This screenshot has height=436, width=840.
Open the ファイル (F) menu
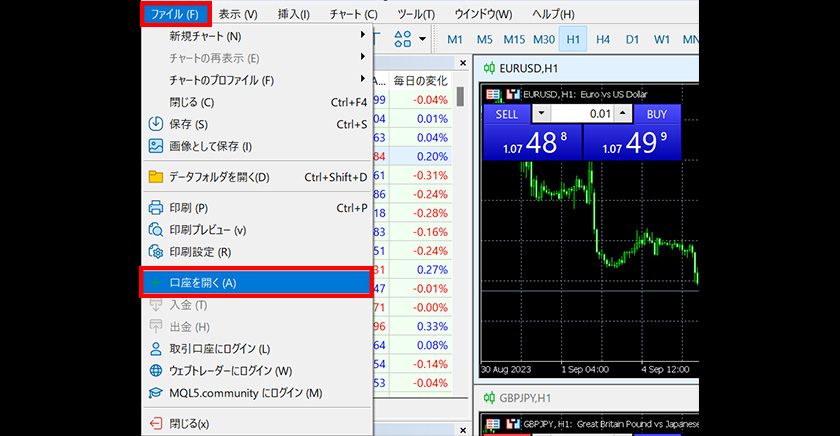[x=175, y=14]
